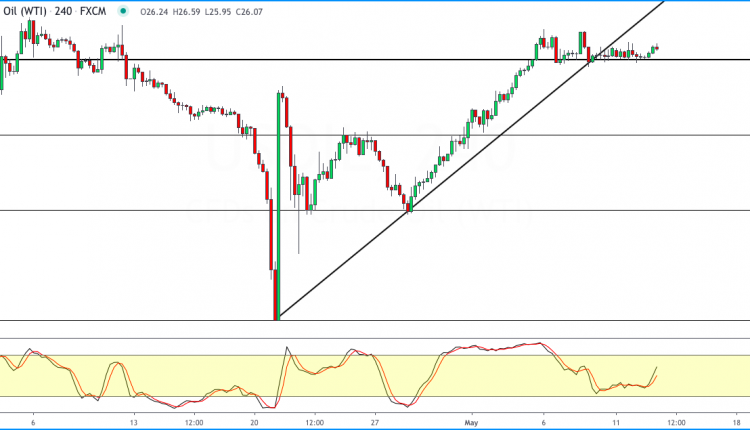Click the teal market status dot
Image resolution: width=750 pixels, height=430 pixels.
point(123,11)
